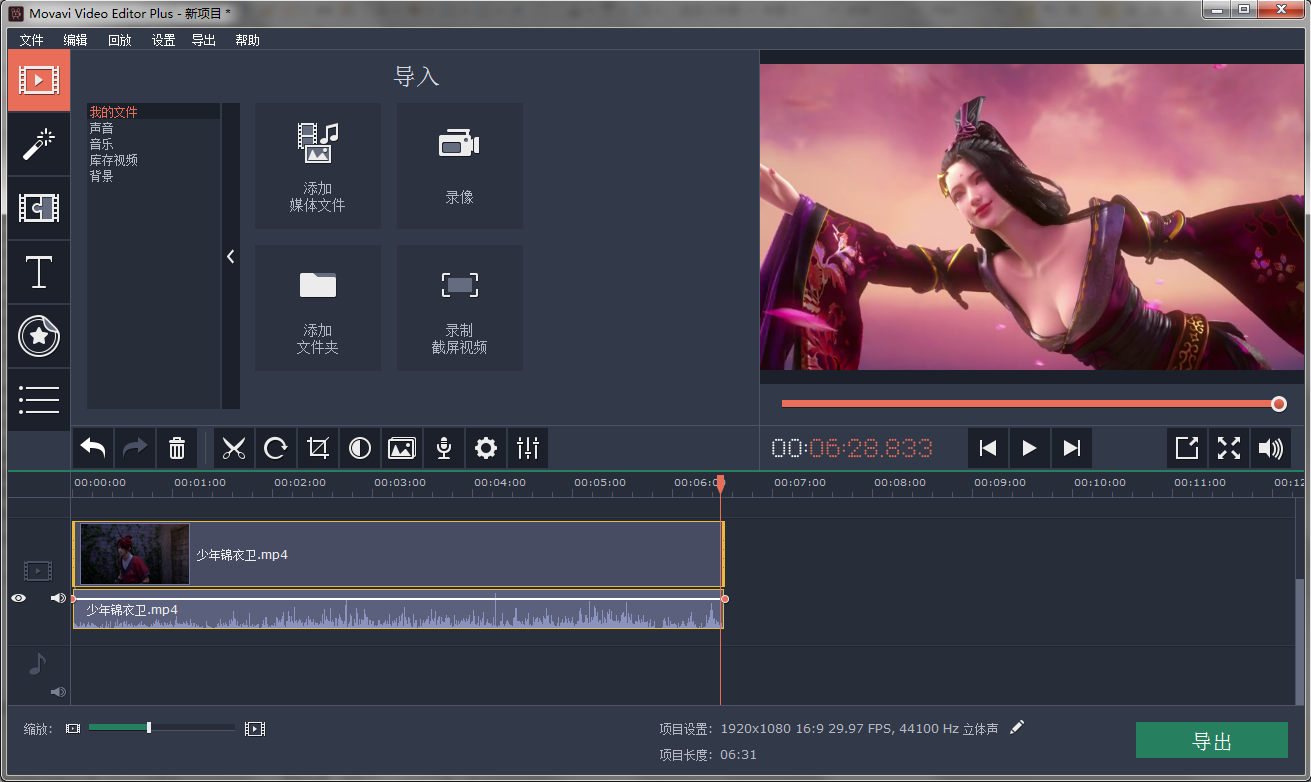Select the Crop tool
This screenshot has height=782, width=1311.
[x=318, y=448]
